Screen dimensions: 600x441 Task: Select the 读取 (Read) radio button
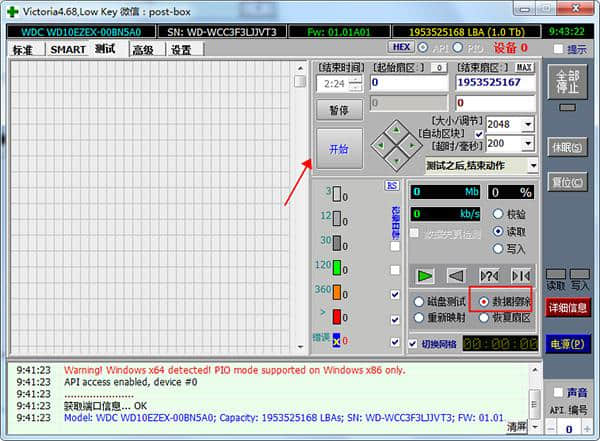(x=498, y=231)
